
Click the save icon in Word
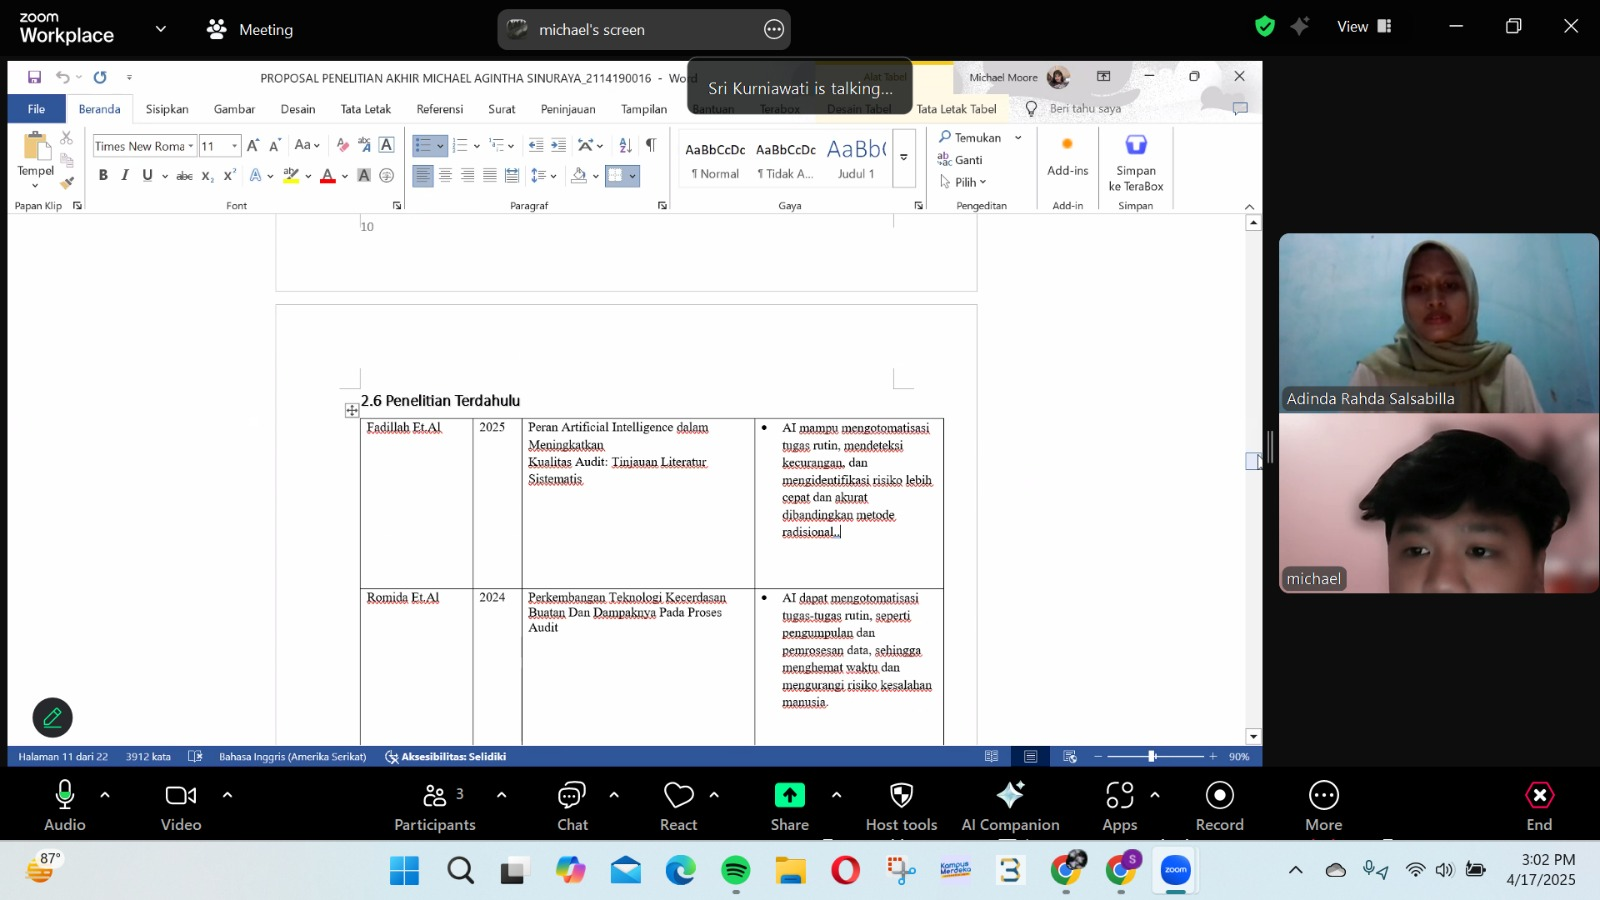[x=34, y=77]
